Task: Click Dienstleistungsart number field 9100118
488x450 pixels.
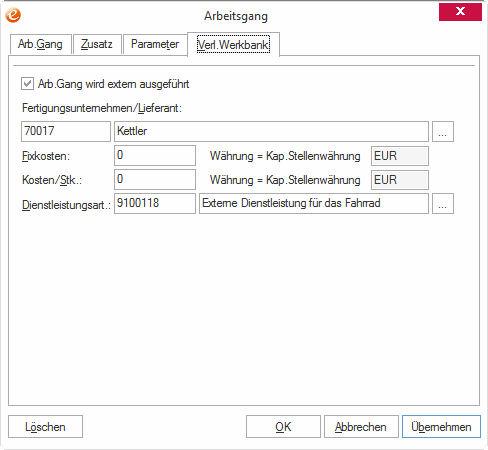Action: coord(155,203)
